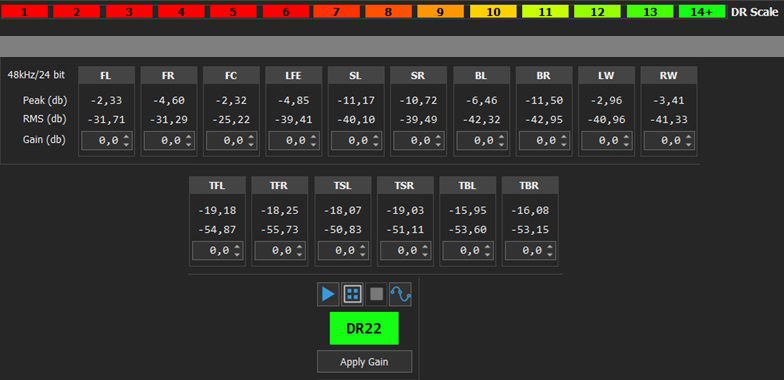Click the TSL RMS value -50,83

[x=343, y=230]
